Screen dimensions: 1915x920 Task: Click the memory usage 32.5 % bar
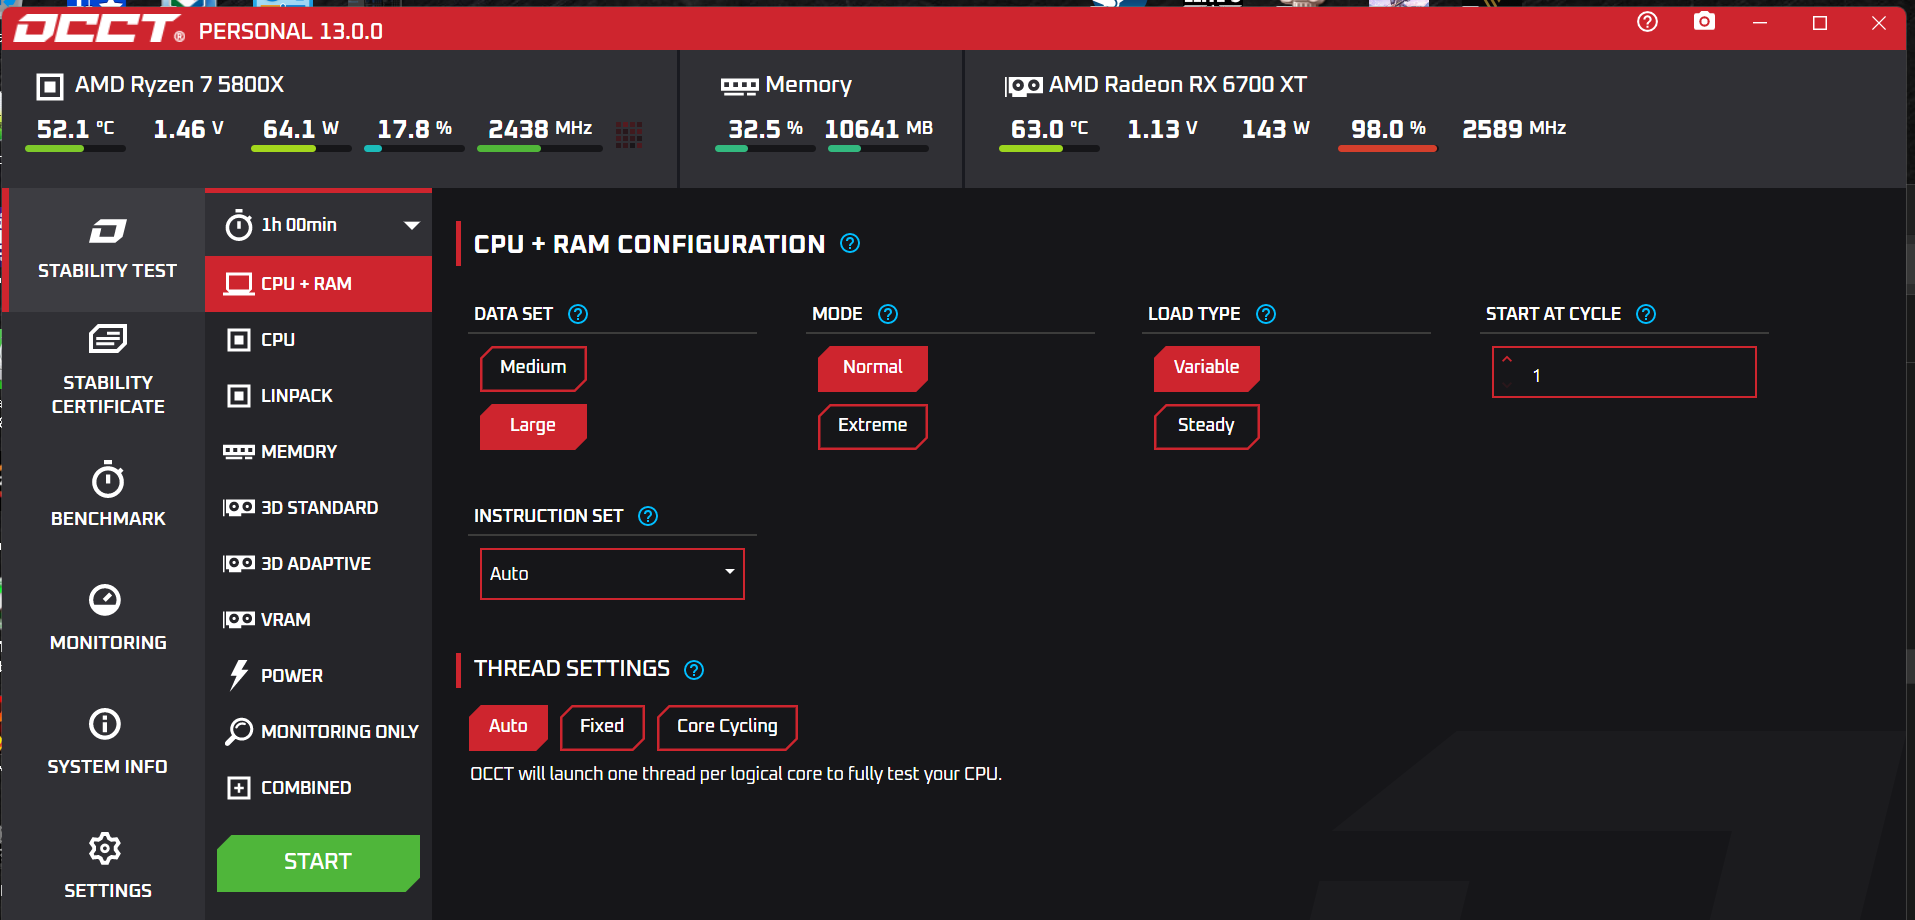[x=765, y=149]
